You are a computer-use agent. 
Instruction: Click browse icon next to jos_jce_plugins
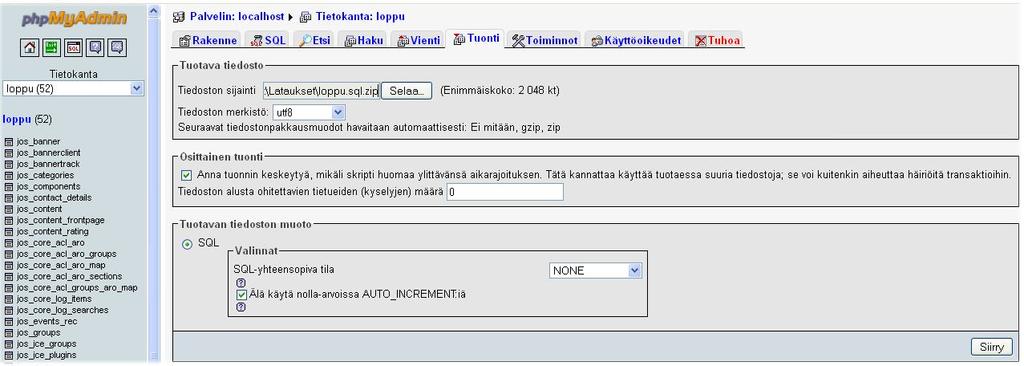(x=8, y=355)
